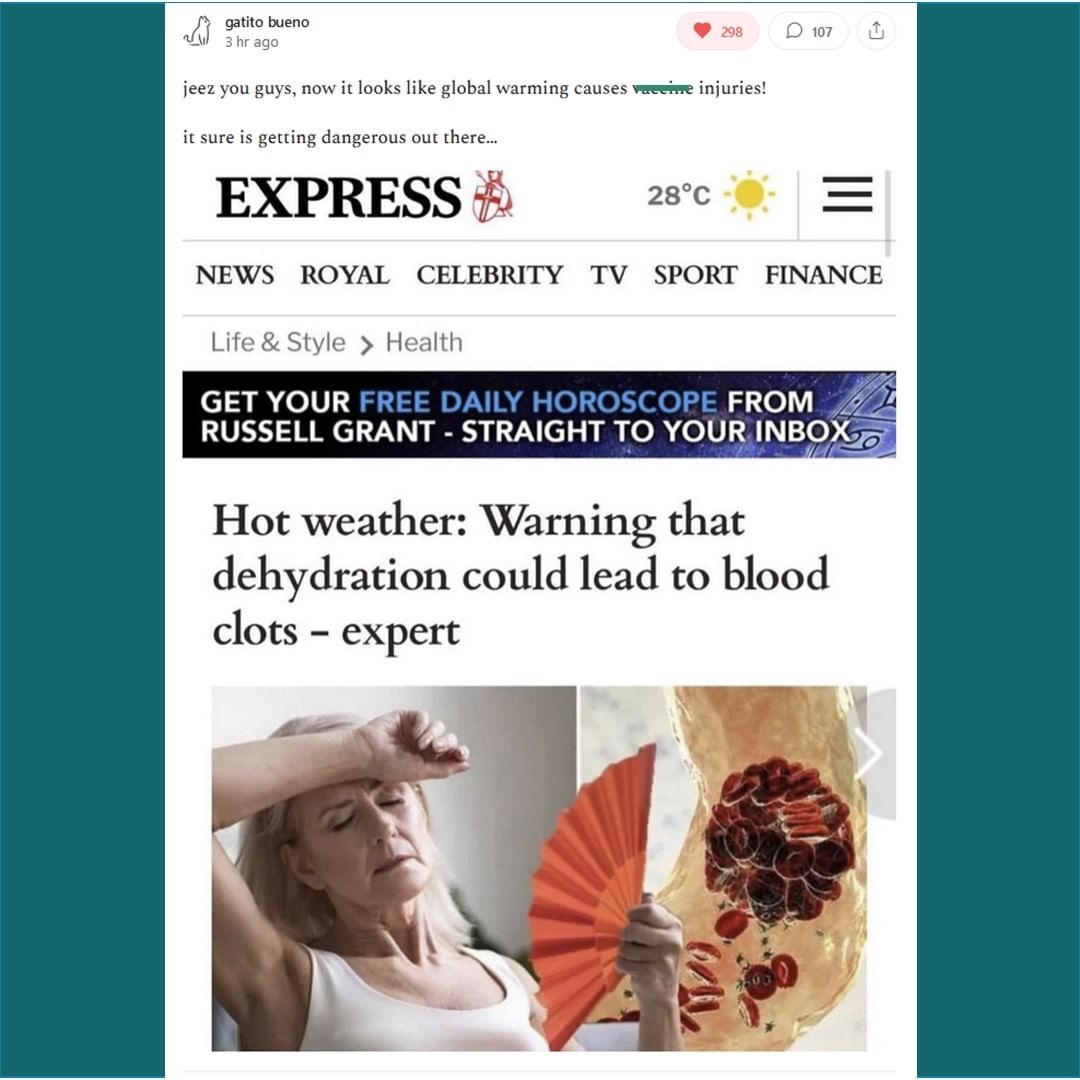Click the Life & Style breadcrumb
This screenshot has width=1080, height=1080.
(x=278, y=342)
